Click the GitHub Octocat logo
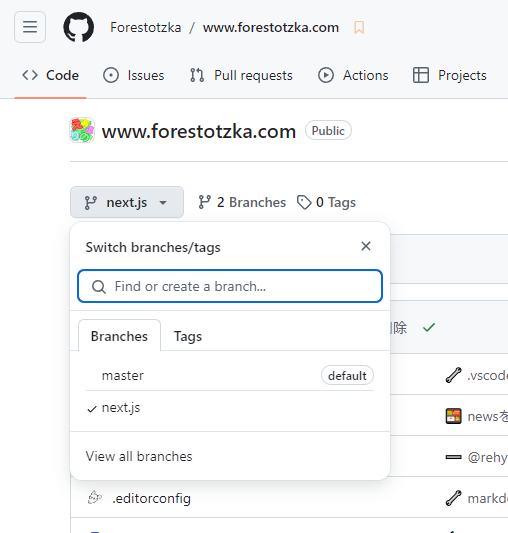Viewport: 508px width, 533px height. pos(79,27)
